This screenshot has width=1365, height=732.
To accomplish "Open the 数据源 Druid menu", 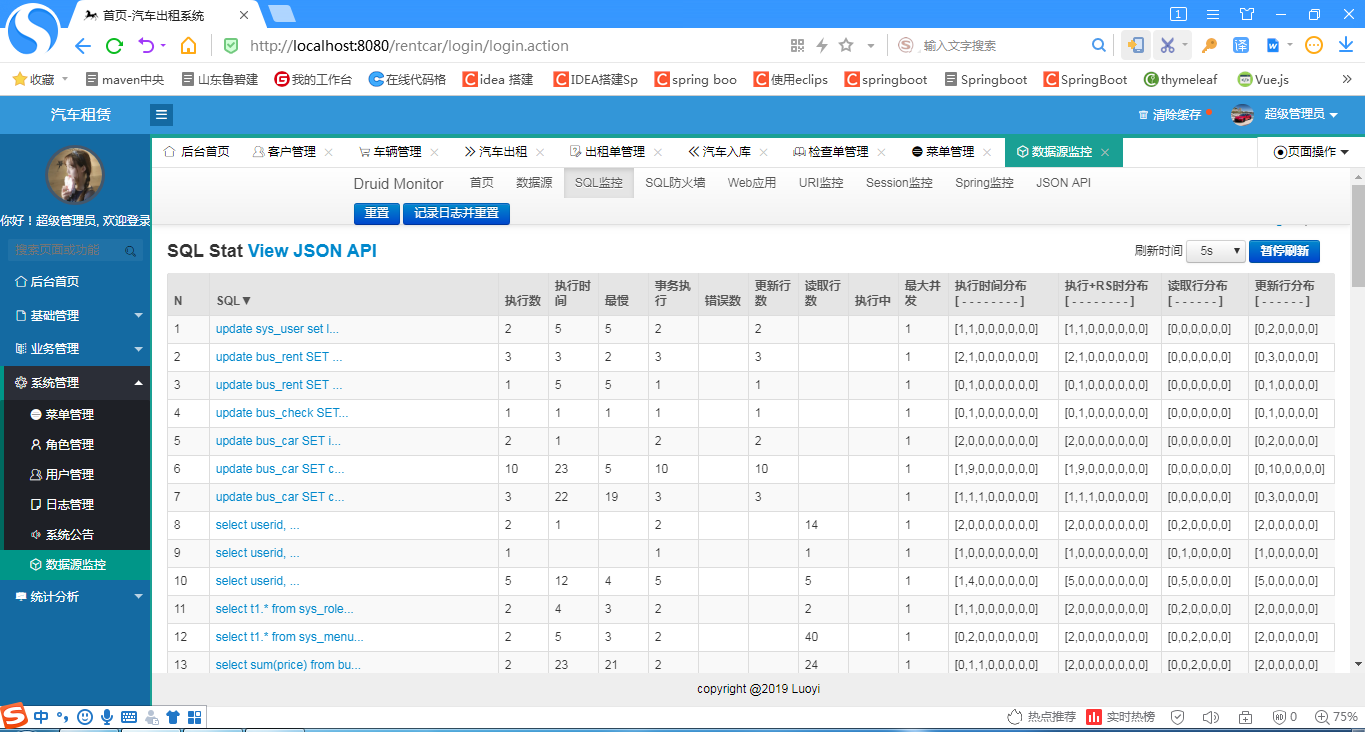I will click(534, 183).
